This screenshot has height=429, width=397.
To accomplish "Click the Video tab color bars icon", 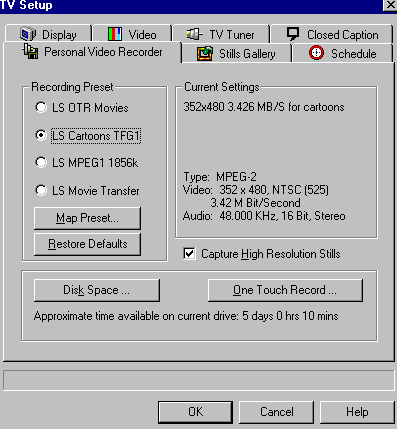I will [115, 34].
